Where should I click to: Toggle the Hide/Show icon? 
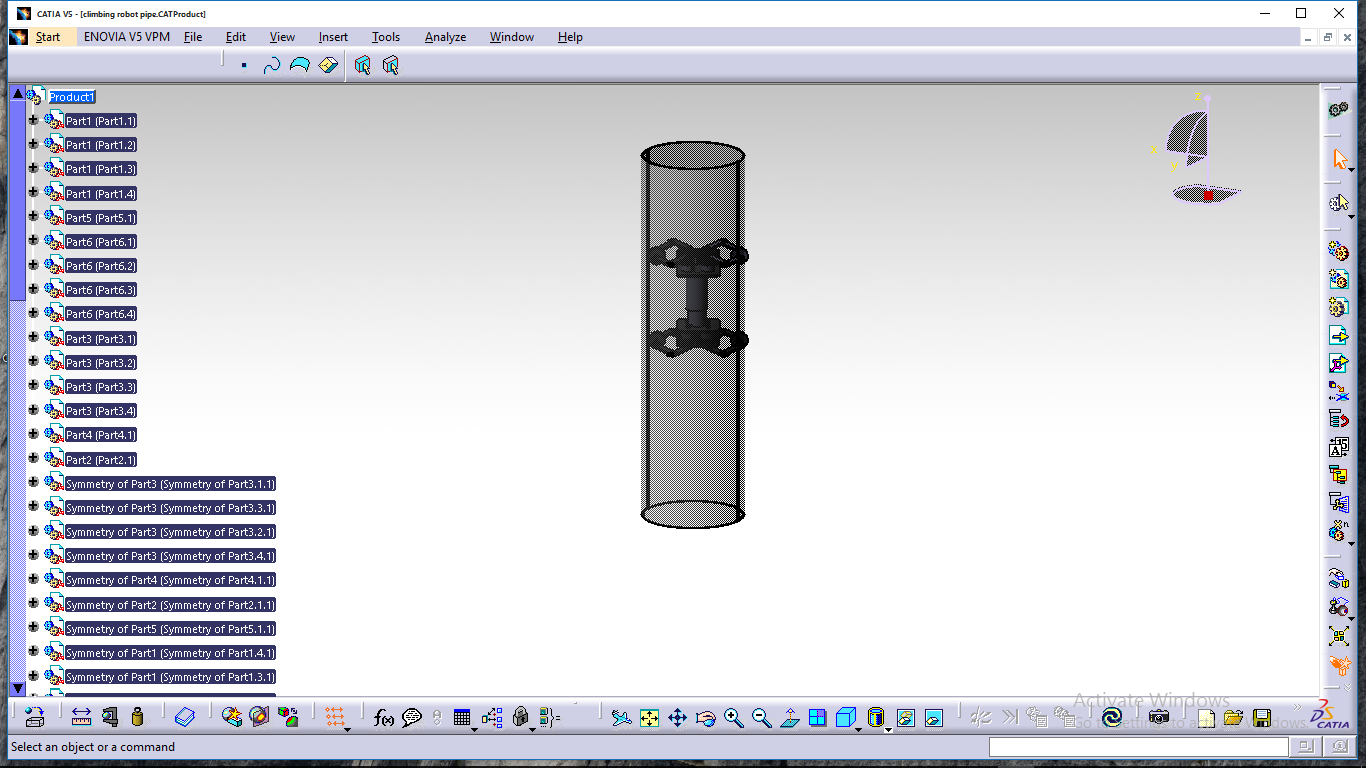[x=906, y=717]
